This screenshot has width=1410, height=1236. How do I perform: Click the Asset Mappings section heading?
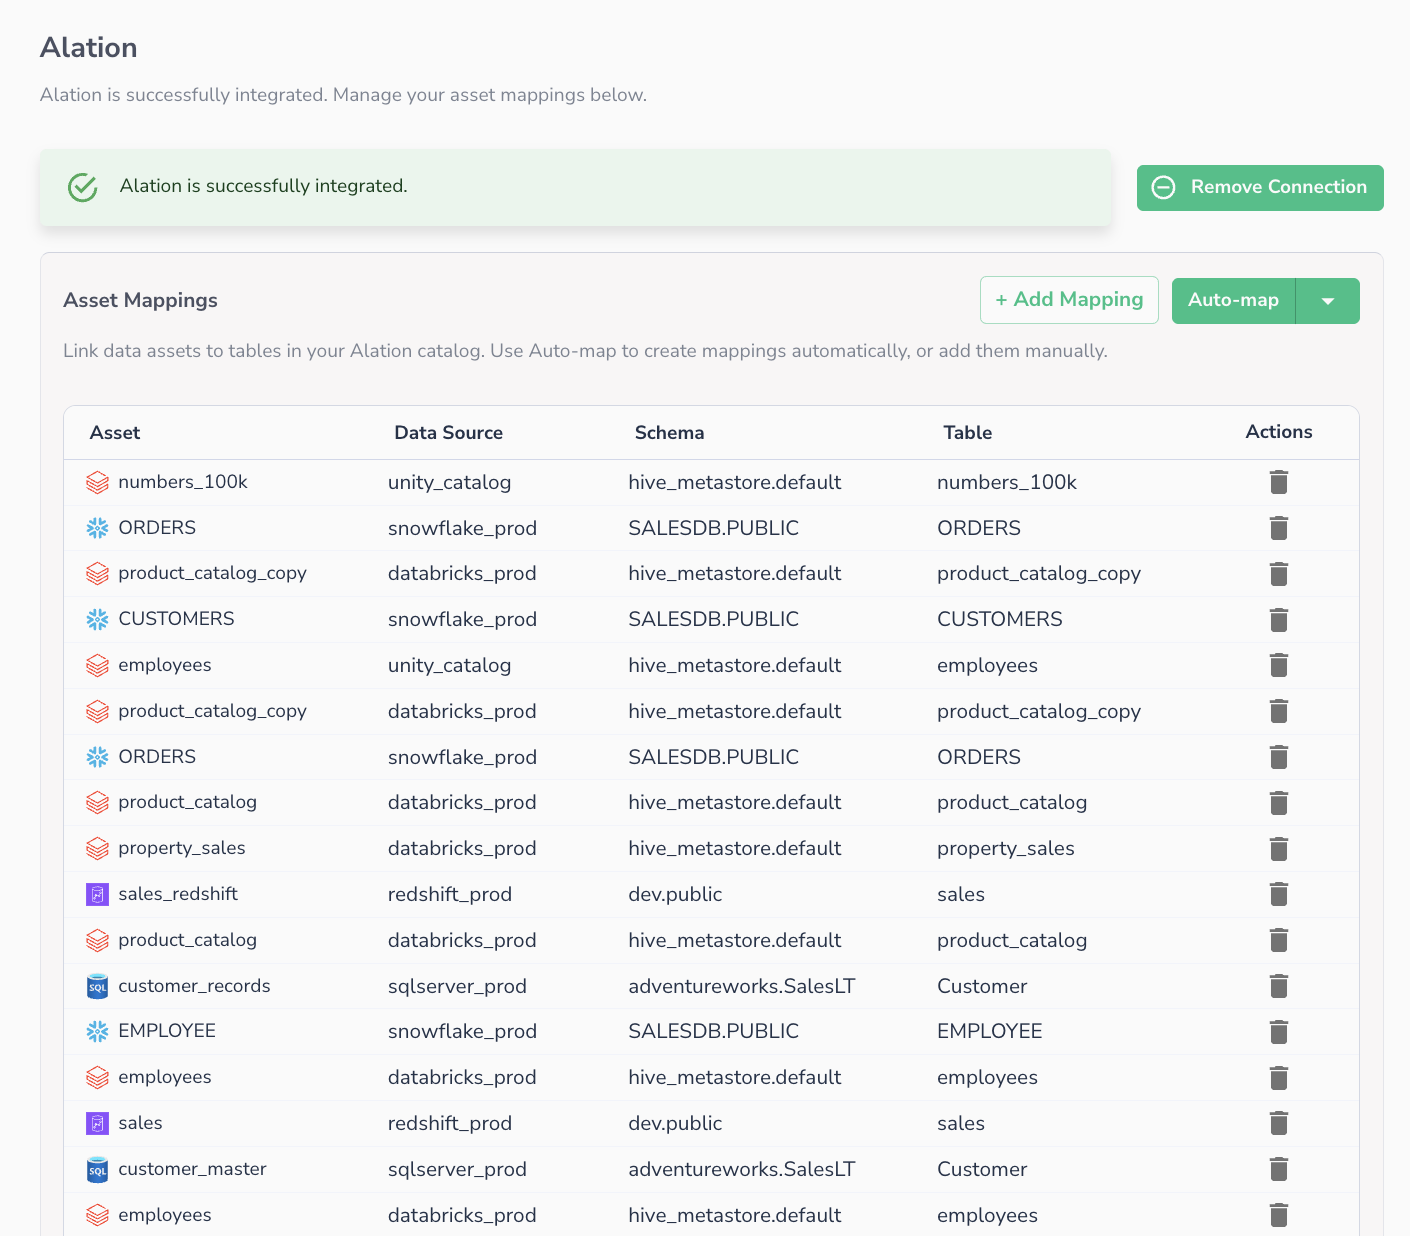coord(140,300)
